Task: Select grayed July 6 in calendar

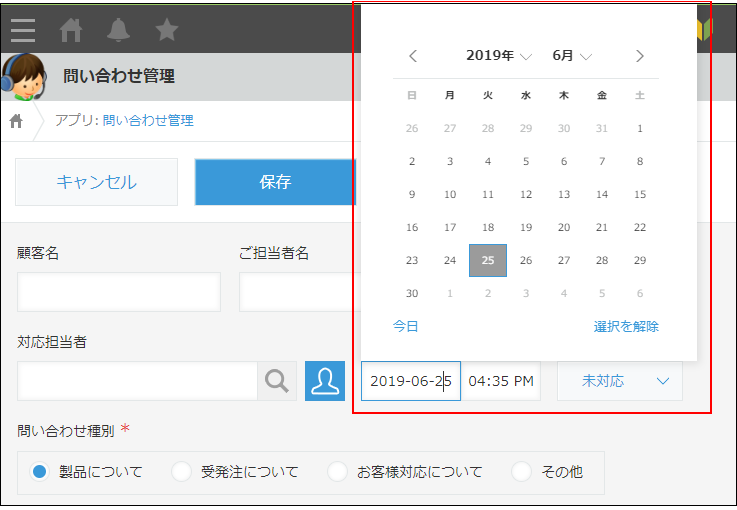Action: 640,293
